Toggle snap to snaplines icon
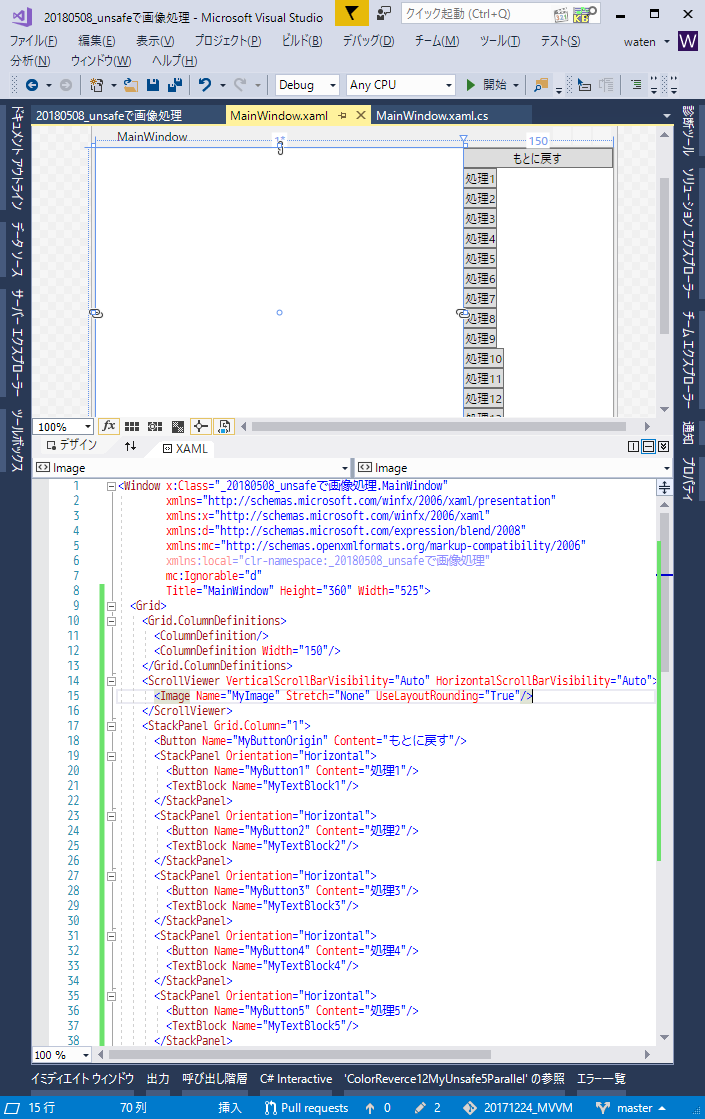705x1119 pixels. tap(201, 426)
